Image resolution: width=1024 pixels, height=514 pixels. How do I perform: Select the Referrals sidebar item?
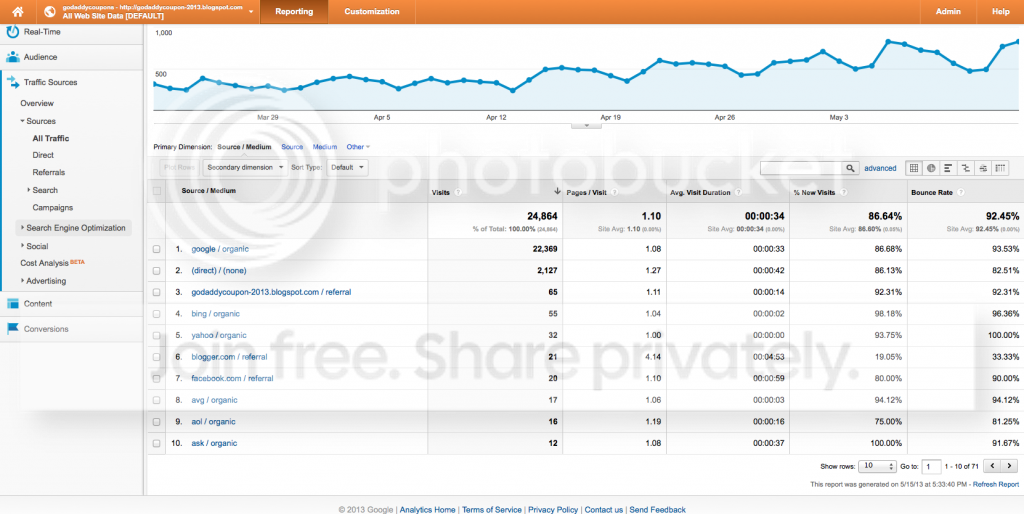click(48, 172)
